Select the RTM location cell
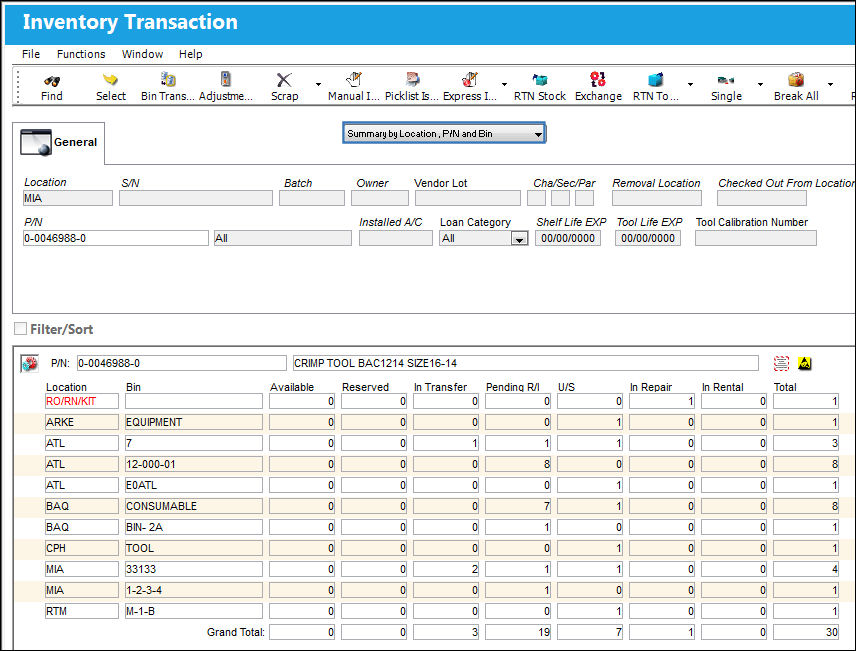 [81, 611]
